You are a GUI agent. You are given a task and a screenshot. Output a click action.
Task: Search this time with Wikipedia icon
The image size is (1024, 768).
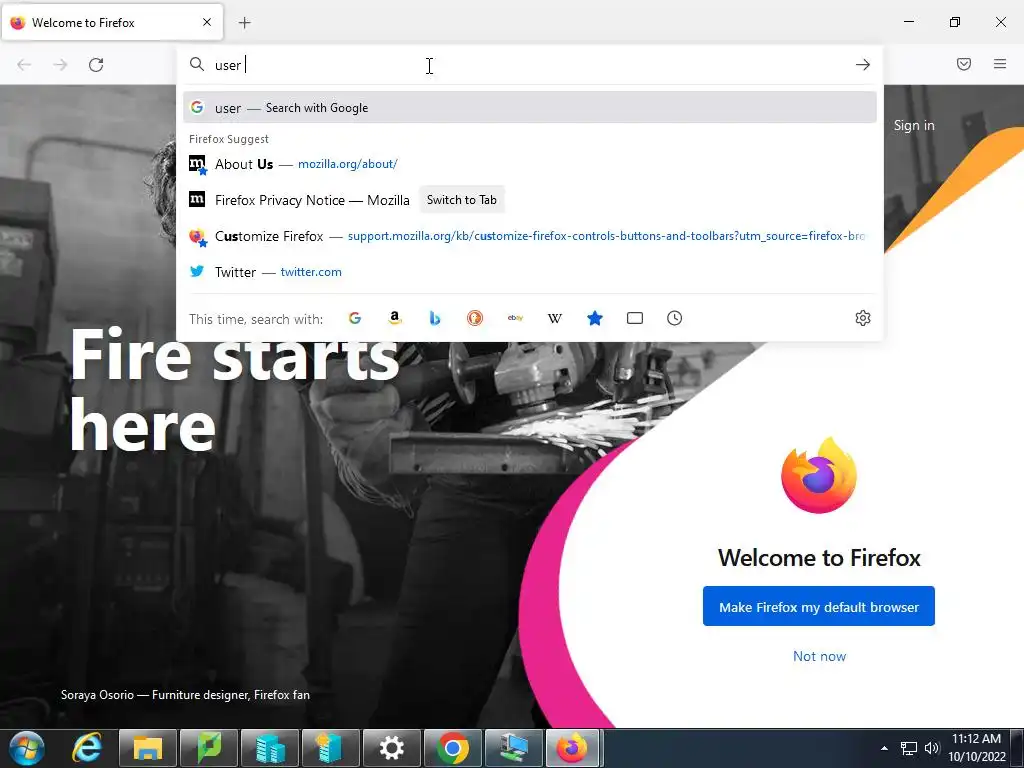(x=554, y=318)
